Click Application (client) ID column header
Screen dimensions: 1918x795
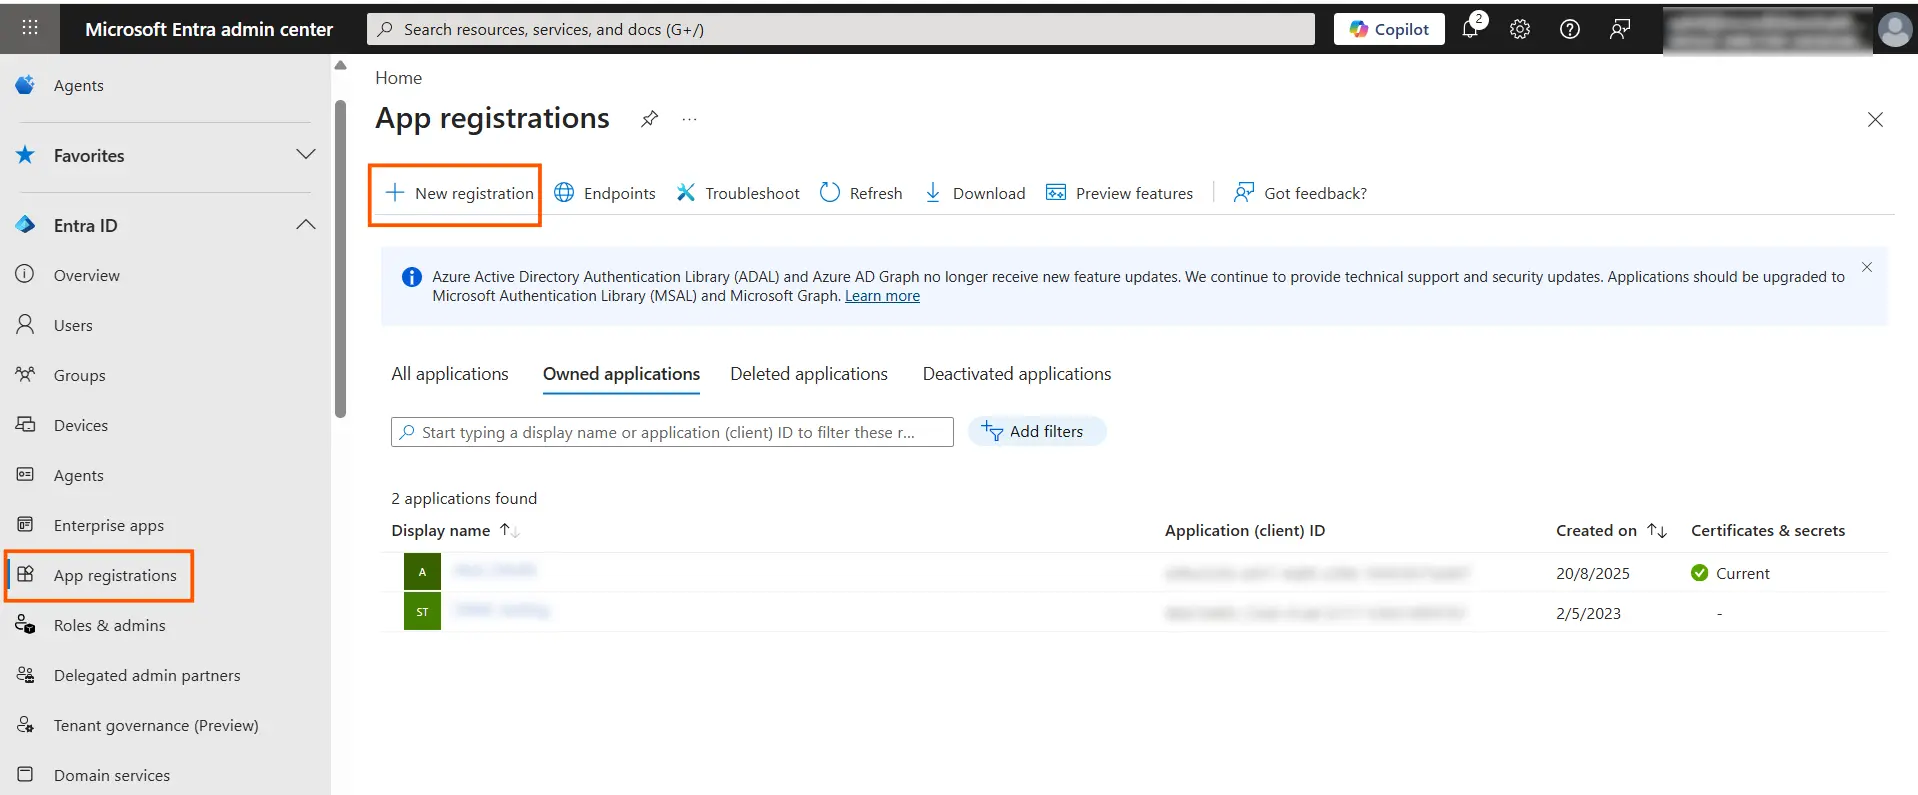[x=1245, y=531]
